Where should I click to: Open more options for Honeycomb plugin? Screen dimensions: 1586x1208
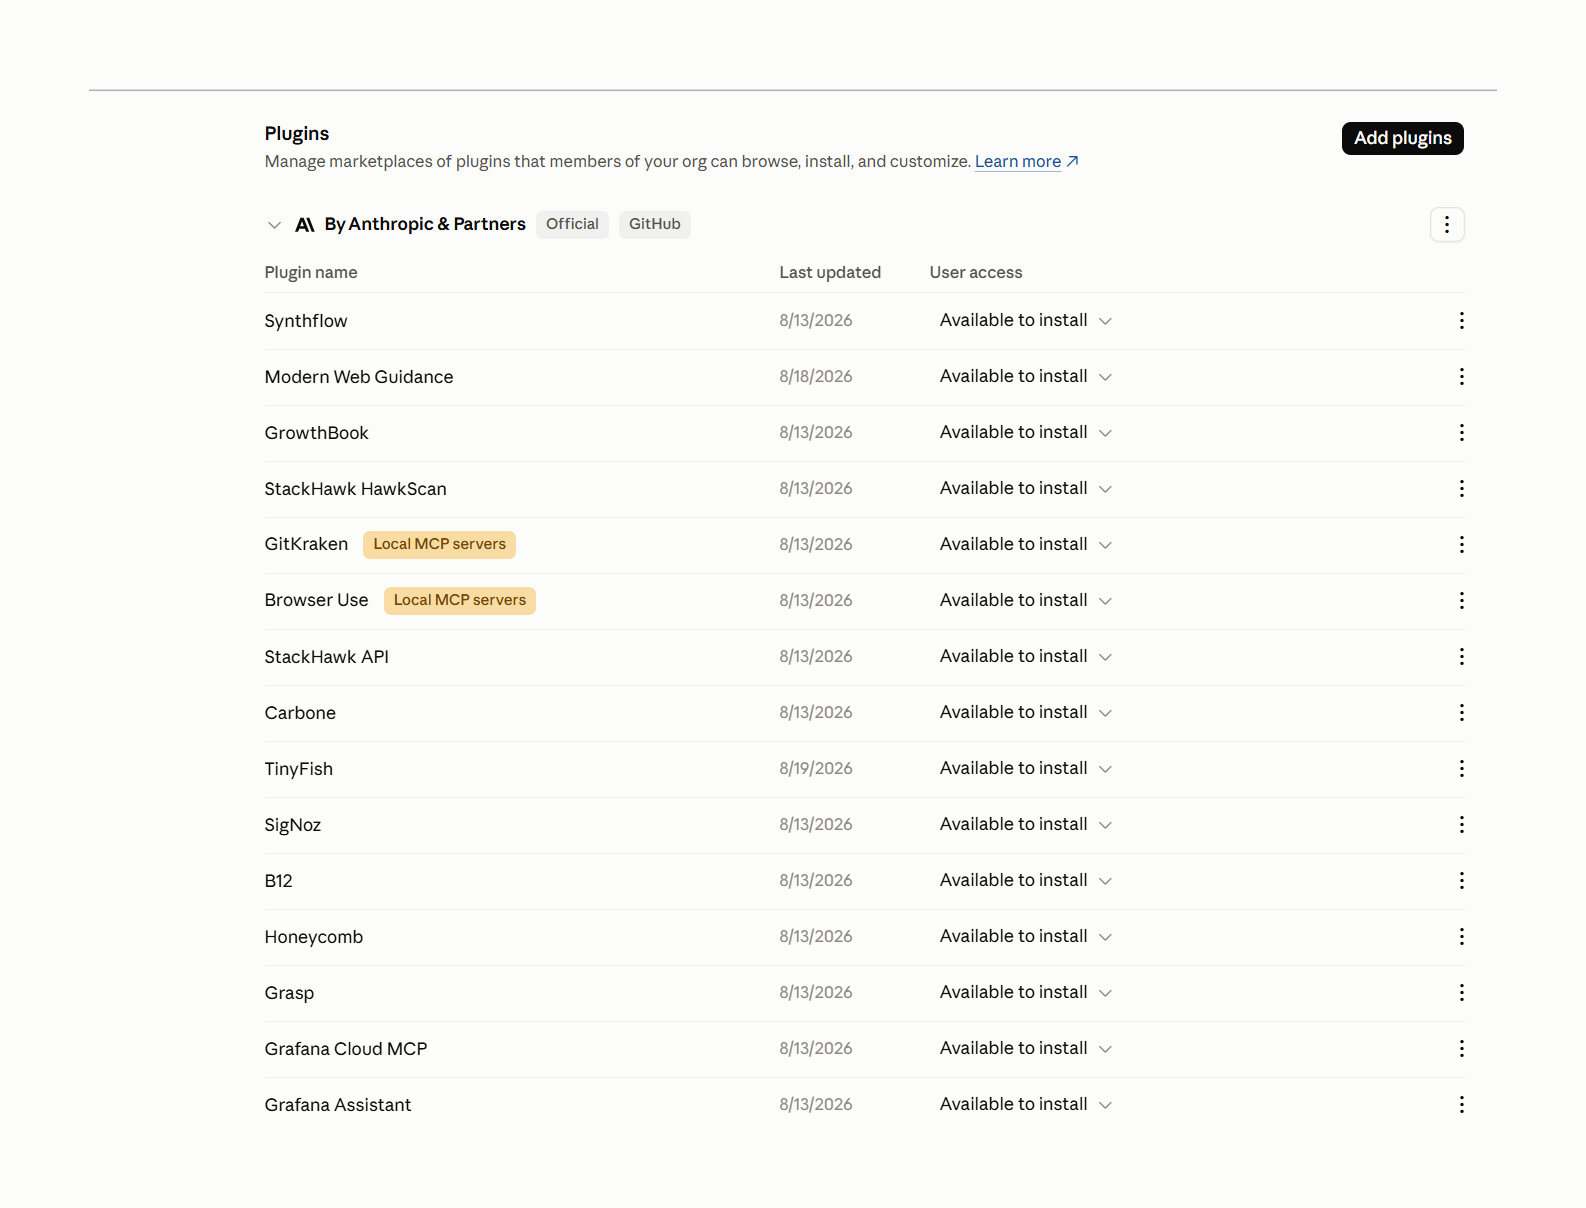click(1461, 937)
